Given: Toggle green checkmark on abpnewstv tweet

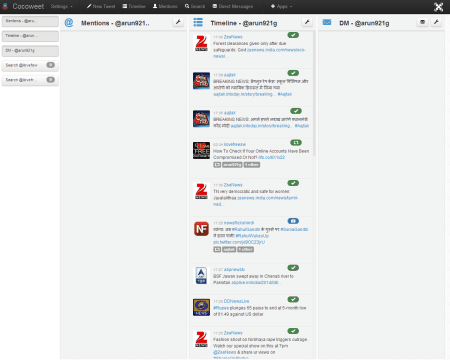Looking at the screenshot, I should [293, 268].
